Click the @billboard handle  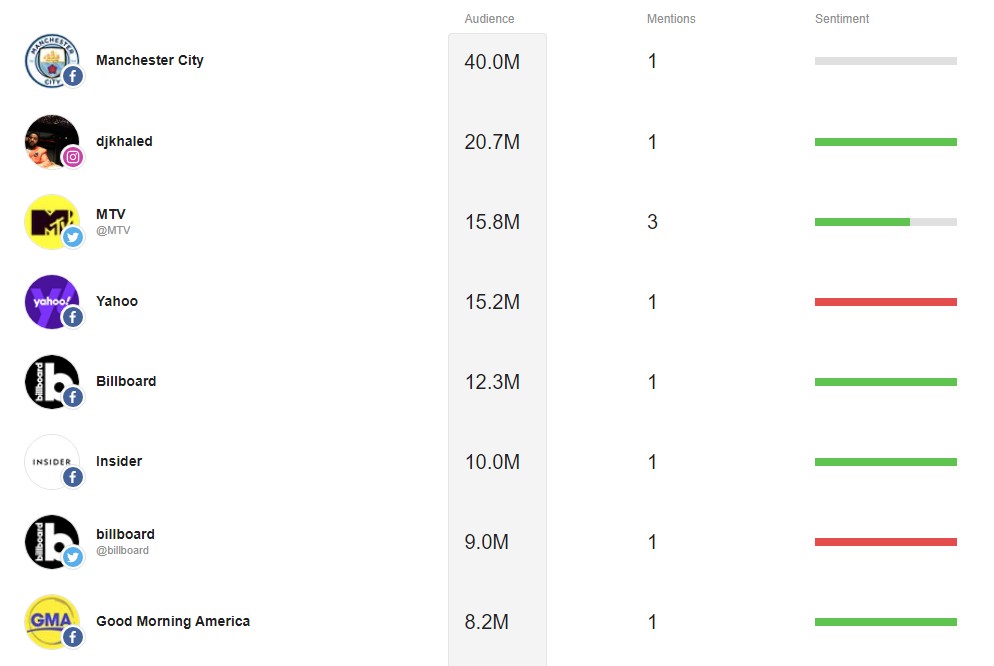(x=122, y=550)
